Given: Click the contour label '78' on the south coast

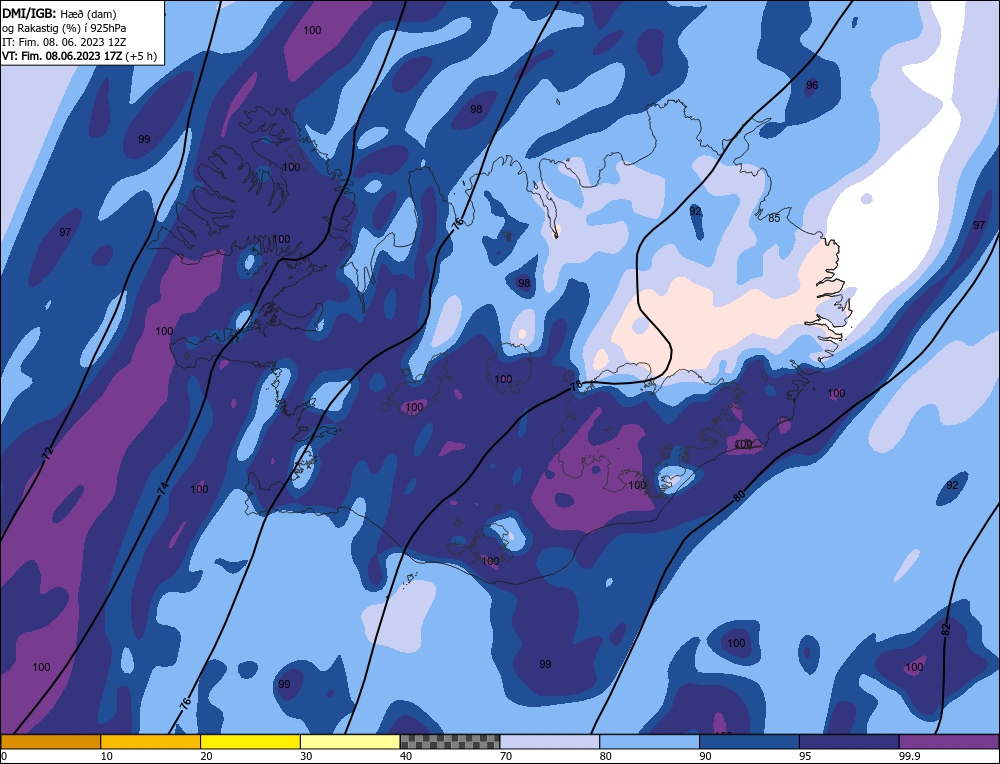Looking at the screenshot, I should pyautogui.click(x=575, y=385).
